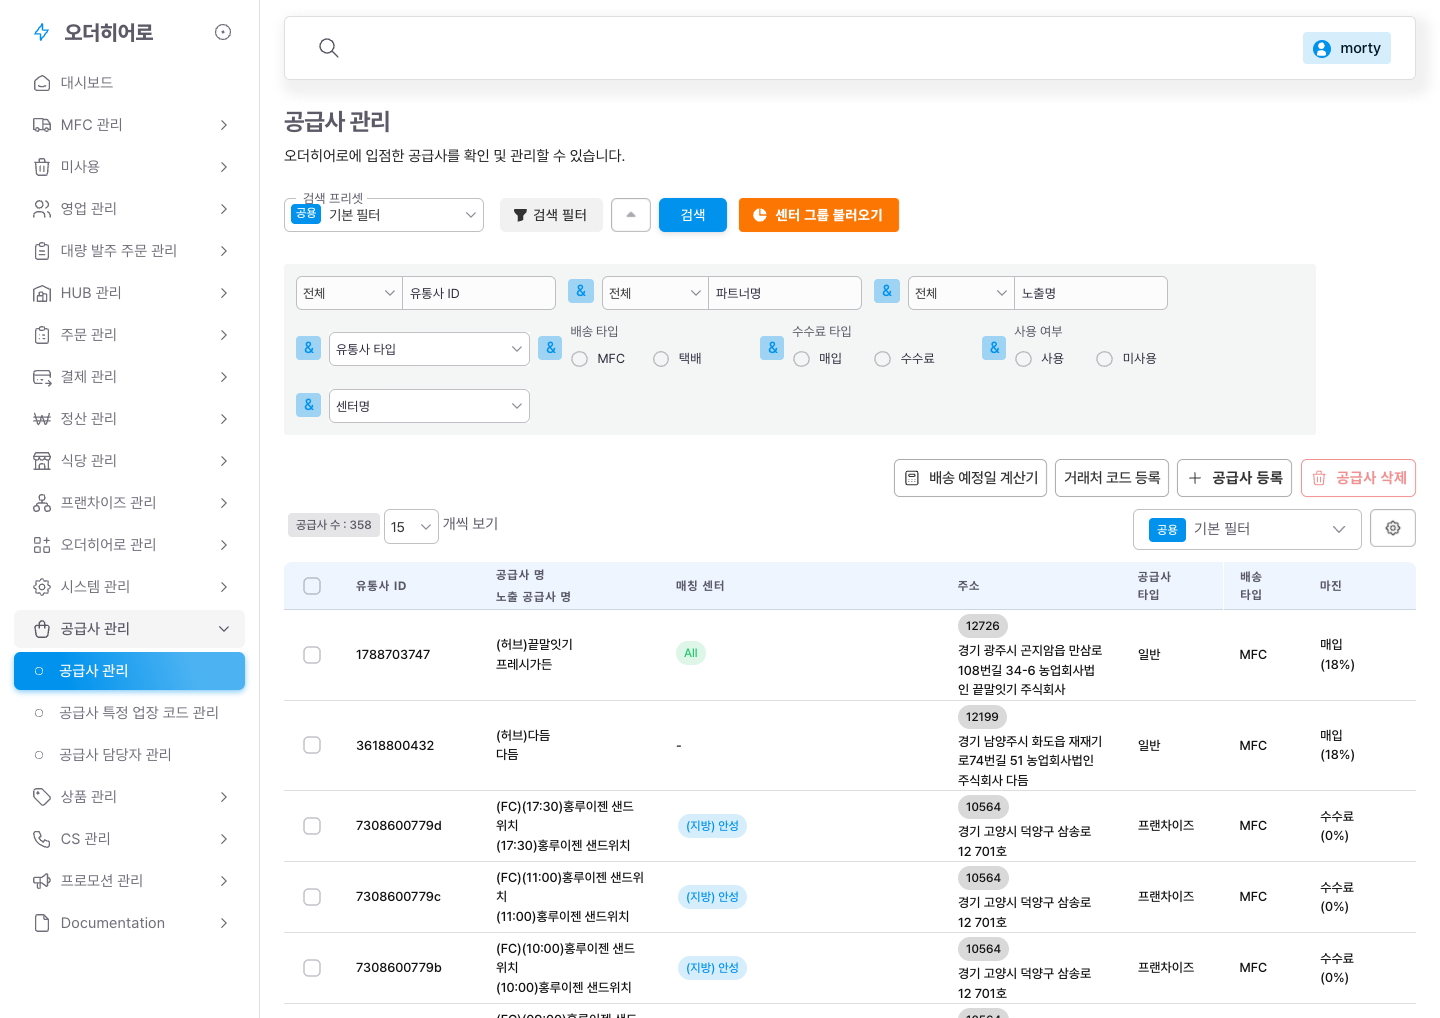The image size is (1440, 1018).
Task: Open the morty user profile
Action: tap(1346, 48)
